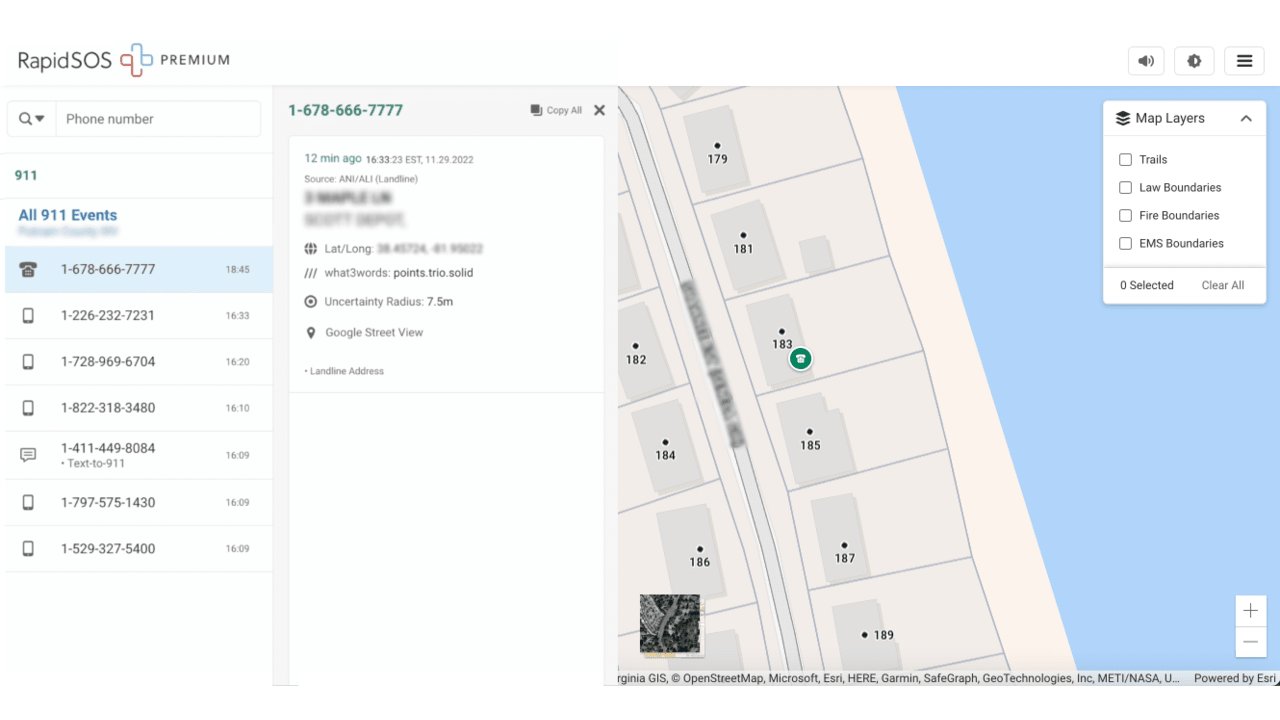Screen dimensions: 1280x720
Task: Click what3words value points.trio.solid
Action: tap(433, 273)
